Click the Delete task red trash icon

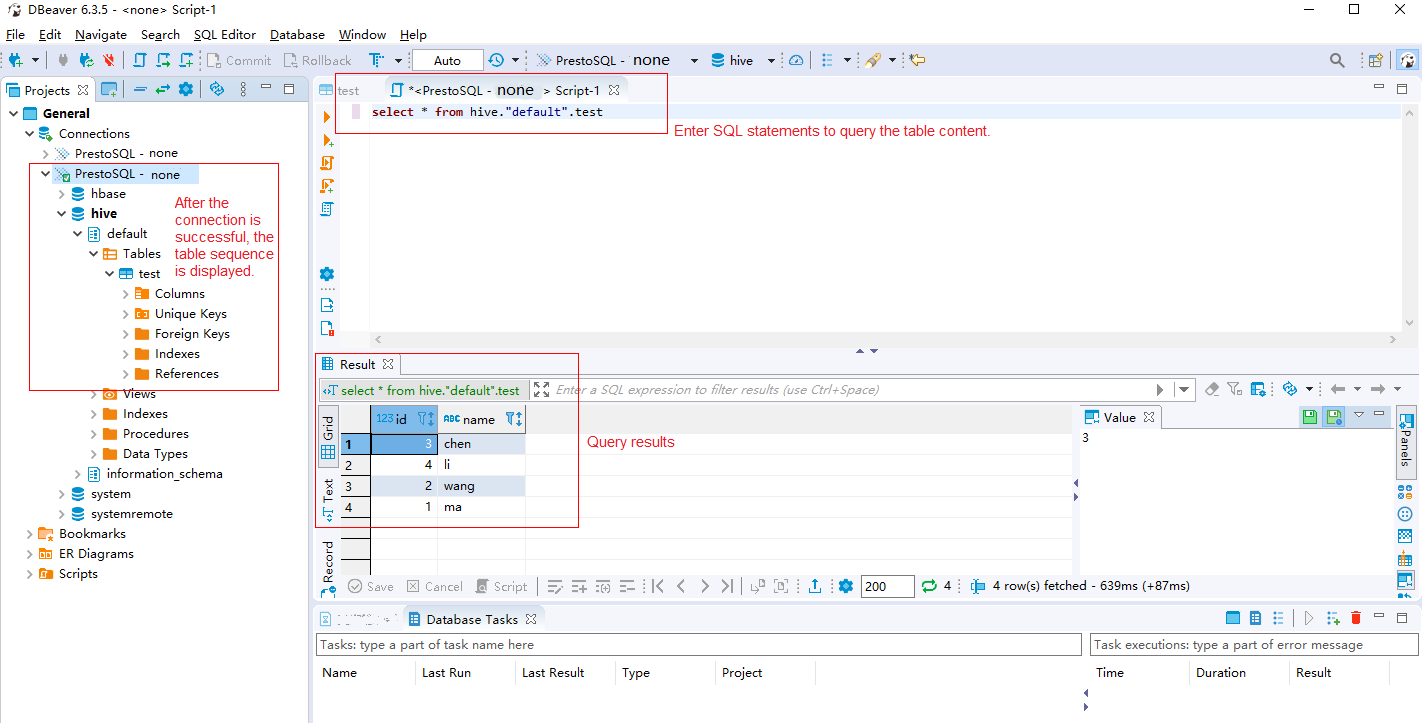1356,618
